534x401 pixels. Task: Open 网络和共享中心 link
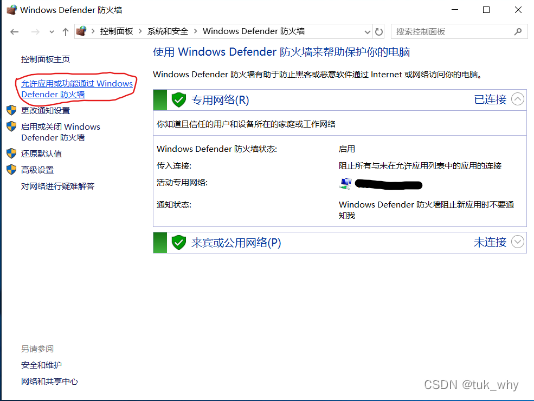point(49,382)
